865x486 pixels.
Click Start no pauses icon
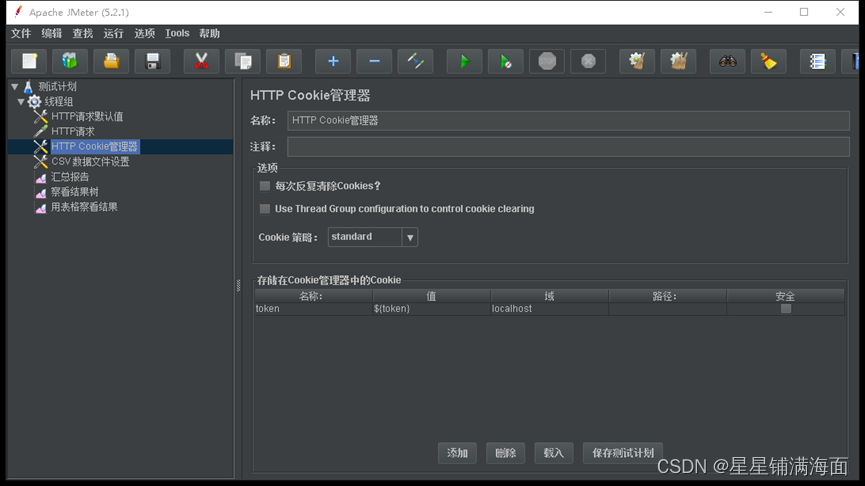coord(505,61)
